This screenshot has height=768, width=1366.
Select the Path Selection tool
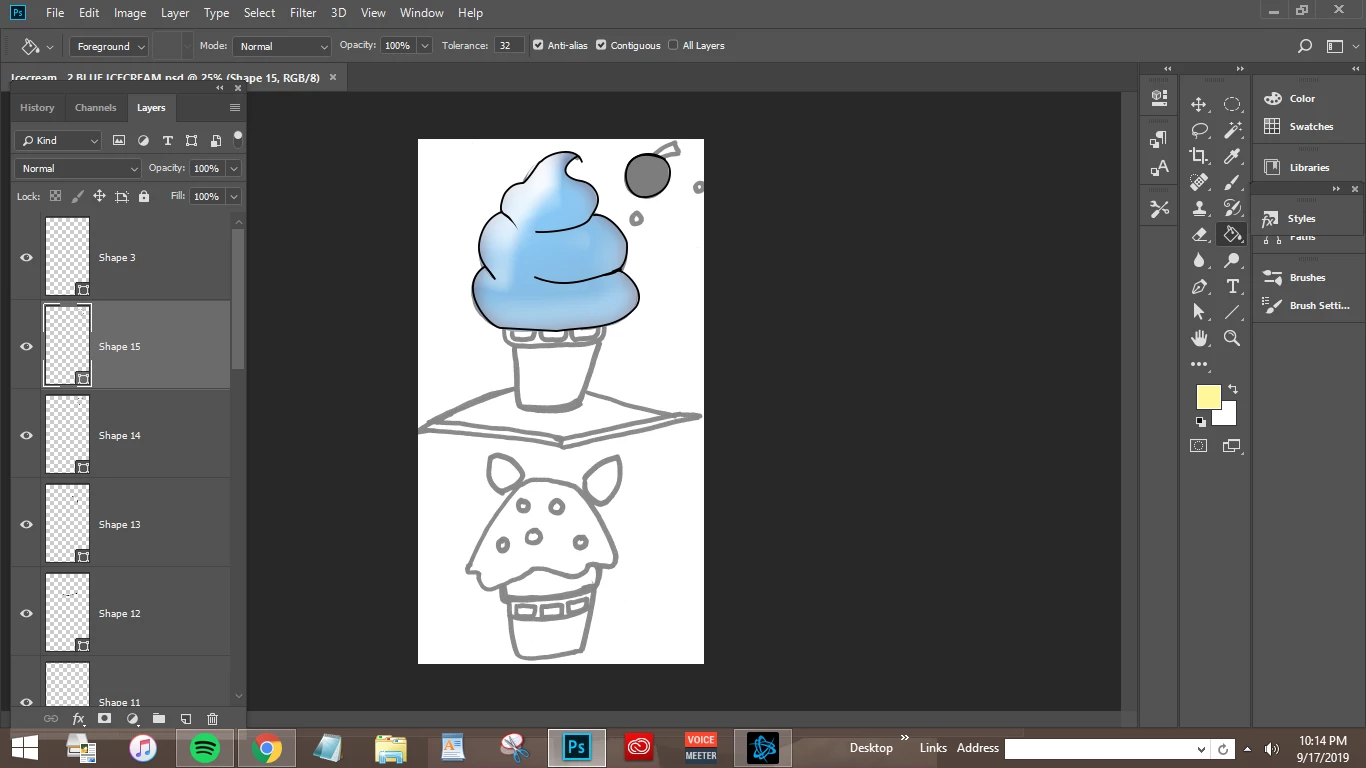point(1199,312)
